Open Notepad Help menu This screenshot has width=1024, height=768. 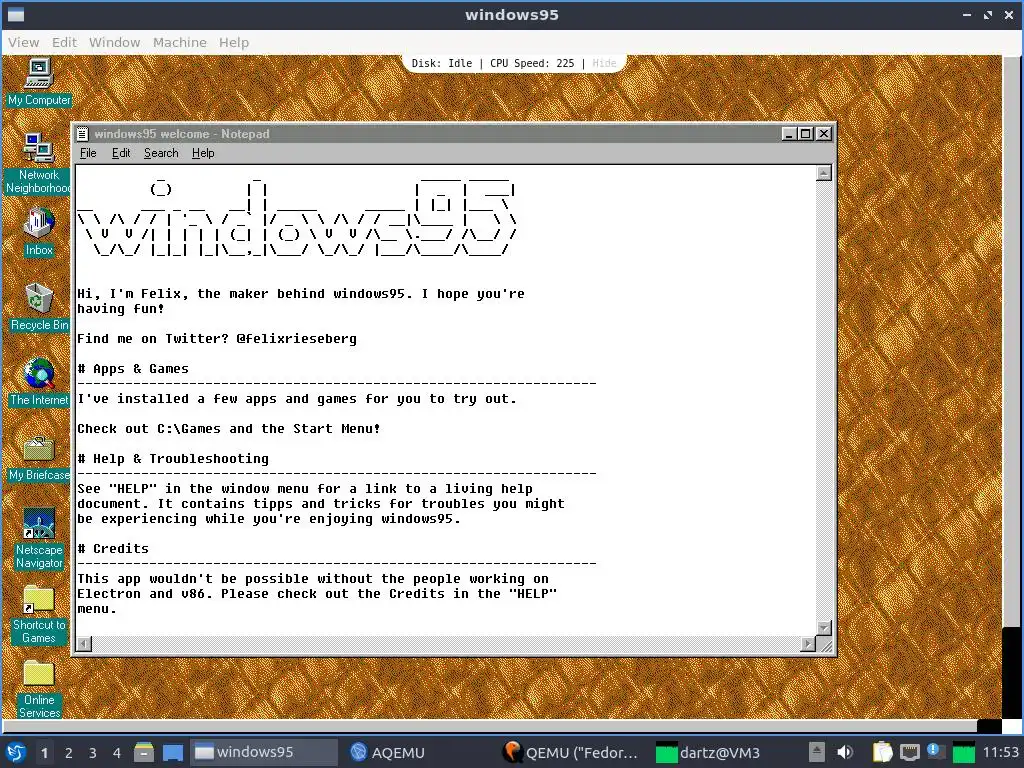pos(203,153)
